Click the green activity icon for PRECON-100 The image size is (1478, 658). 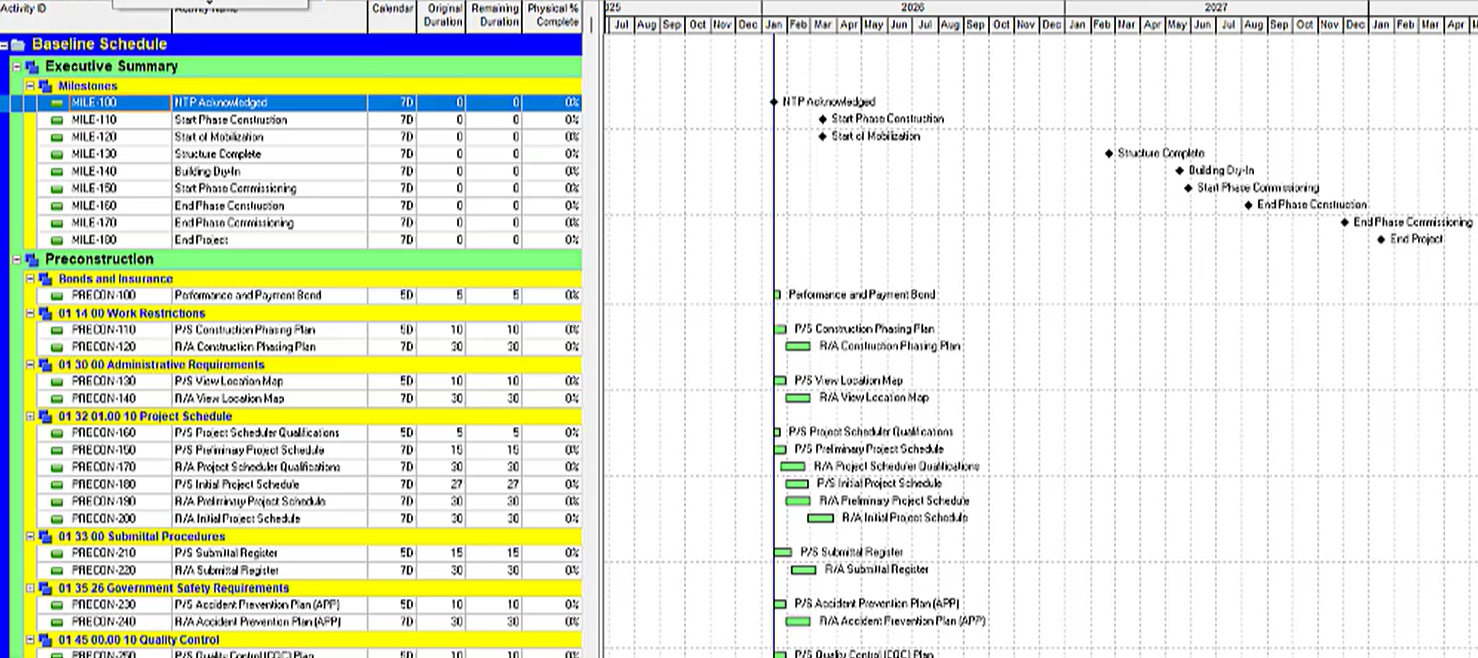[57, 296]
